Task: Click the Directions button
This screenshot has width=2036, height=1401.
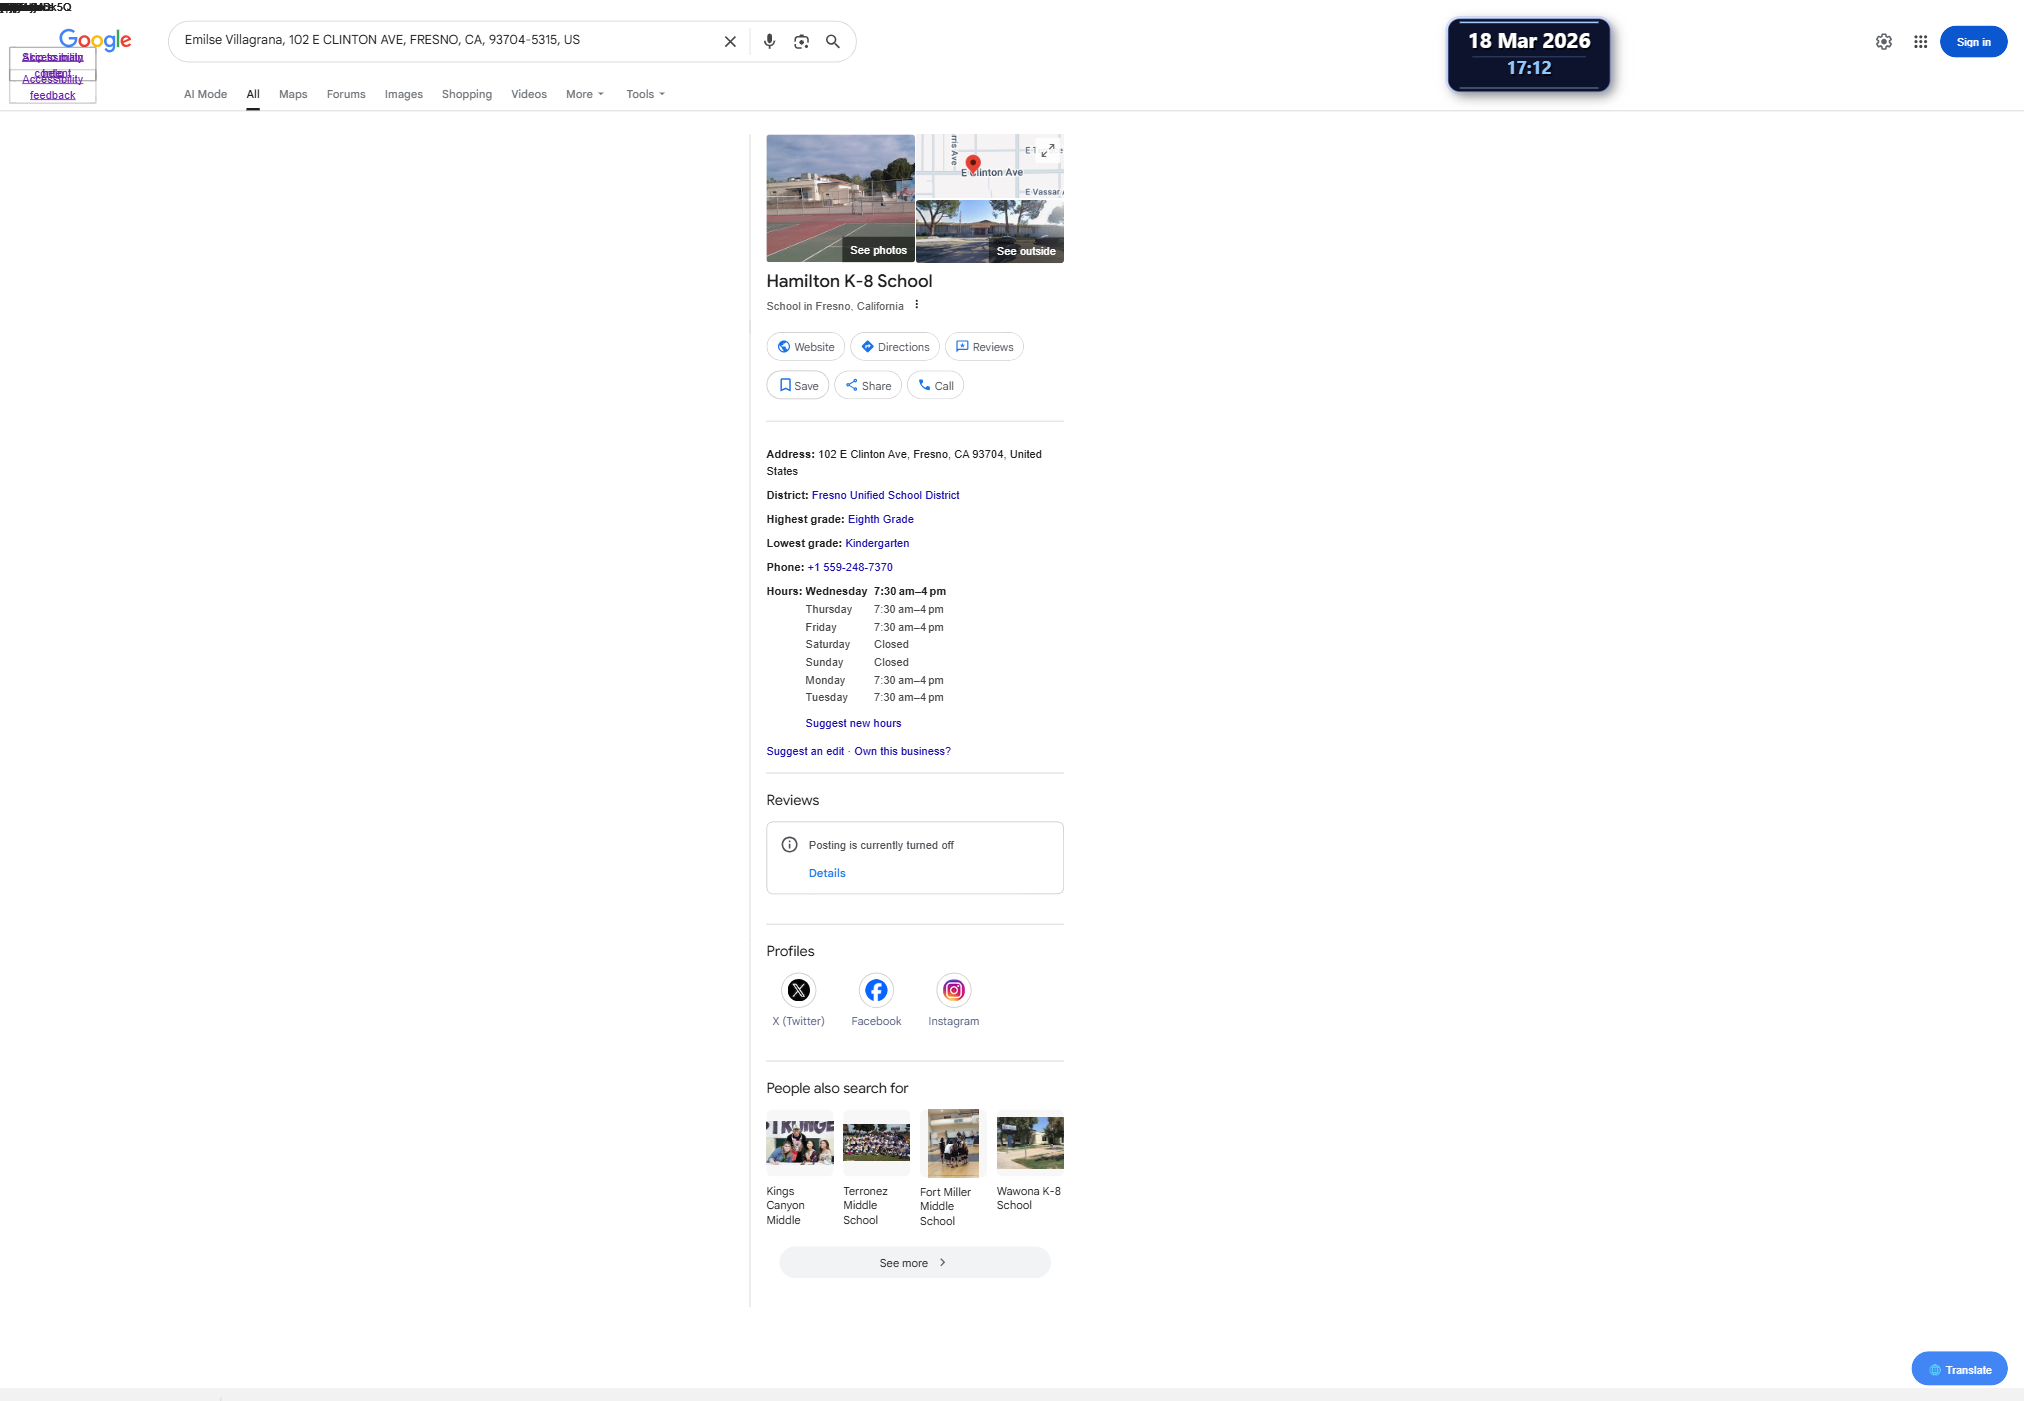Action: pos(894,347)
